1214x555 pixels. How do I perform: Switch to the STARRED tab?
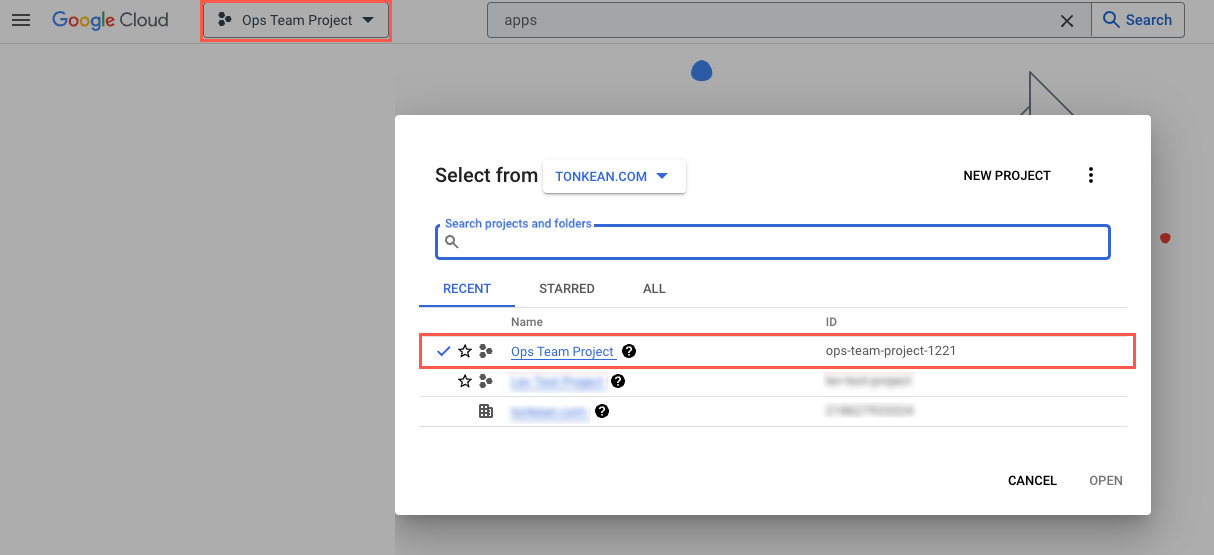tap(566, 289)
